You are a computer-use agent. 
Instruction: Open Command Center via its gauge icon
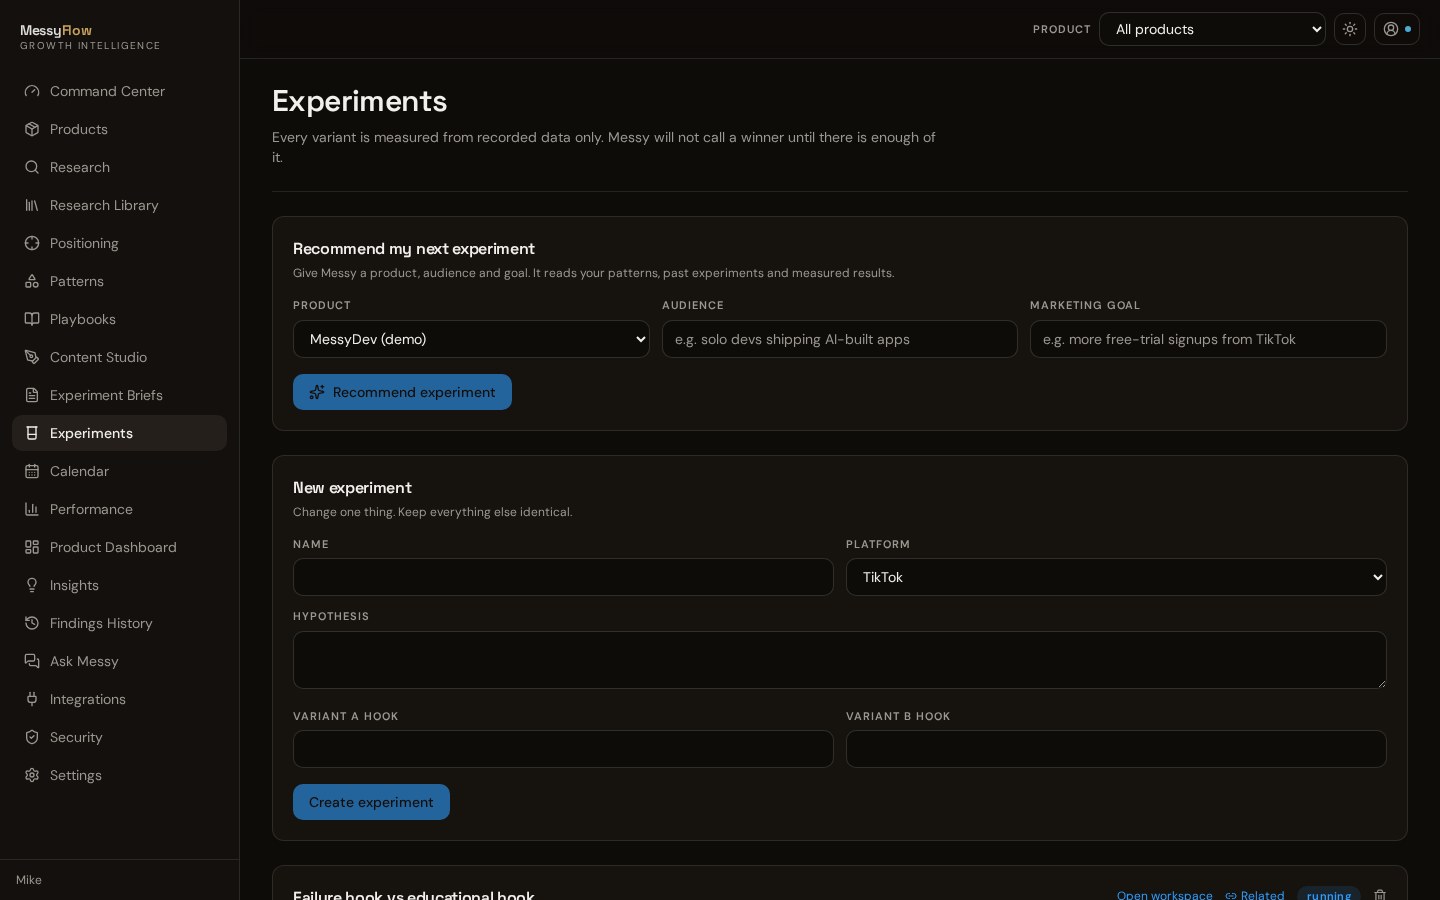tap(32, 91)
